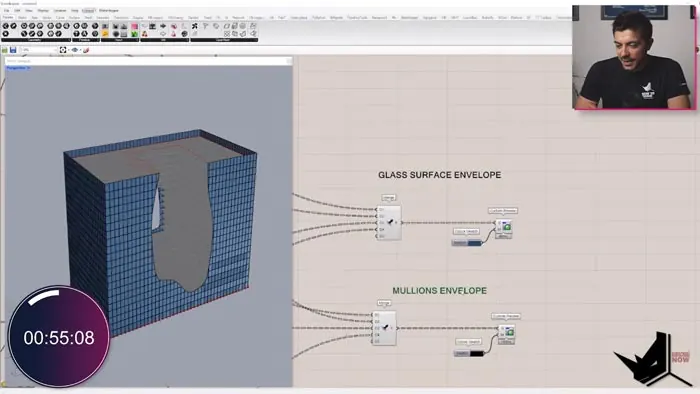
Task: Click the Custom Preview label in mullions group
Action: click(x=506, y=316)
